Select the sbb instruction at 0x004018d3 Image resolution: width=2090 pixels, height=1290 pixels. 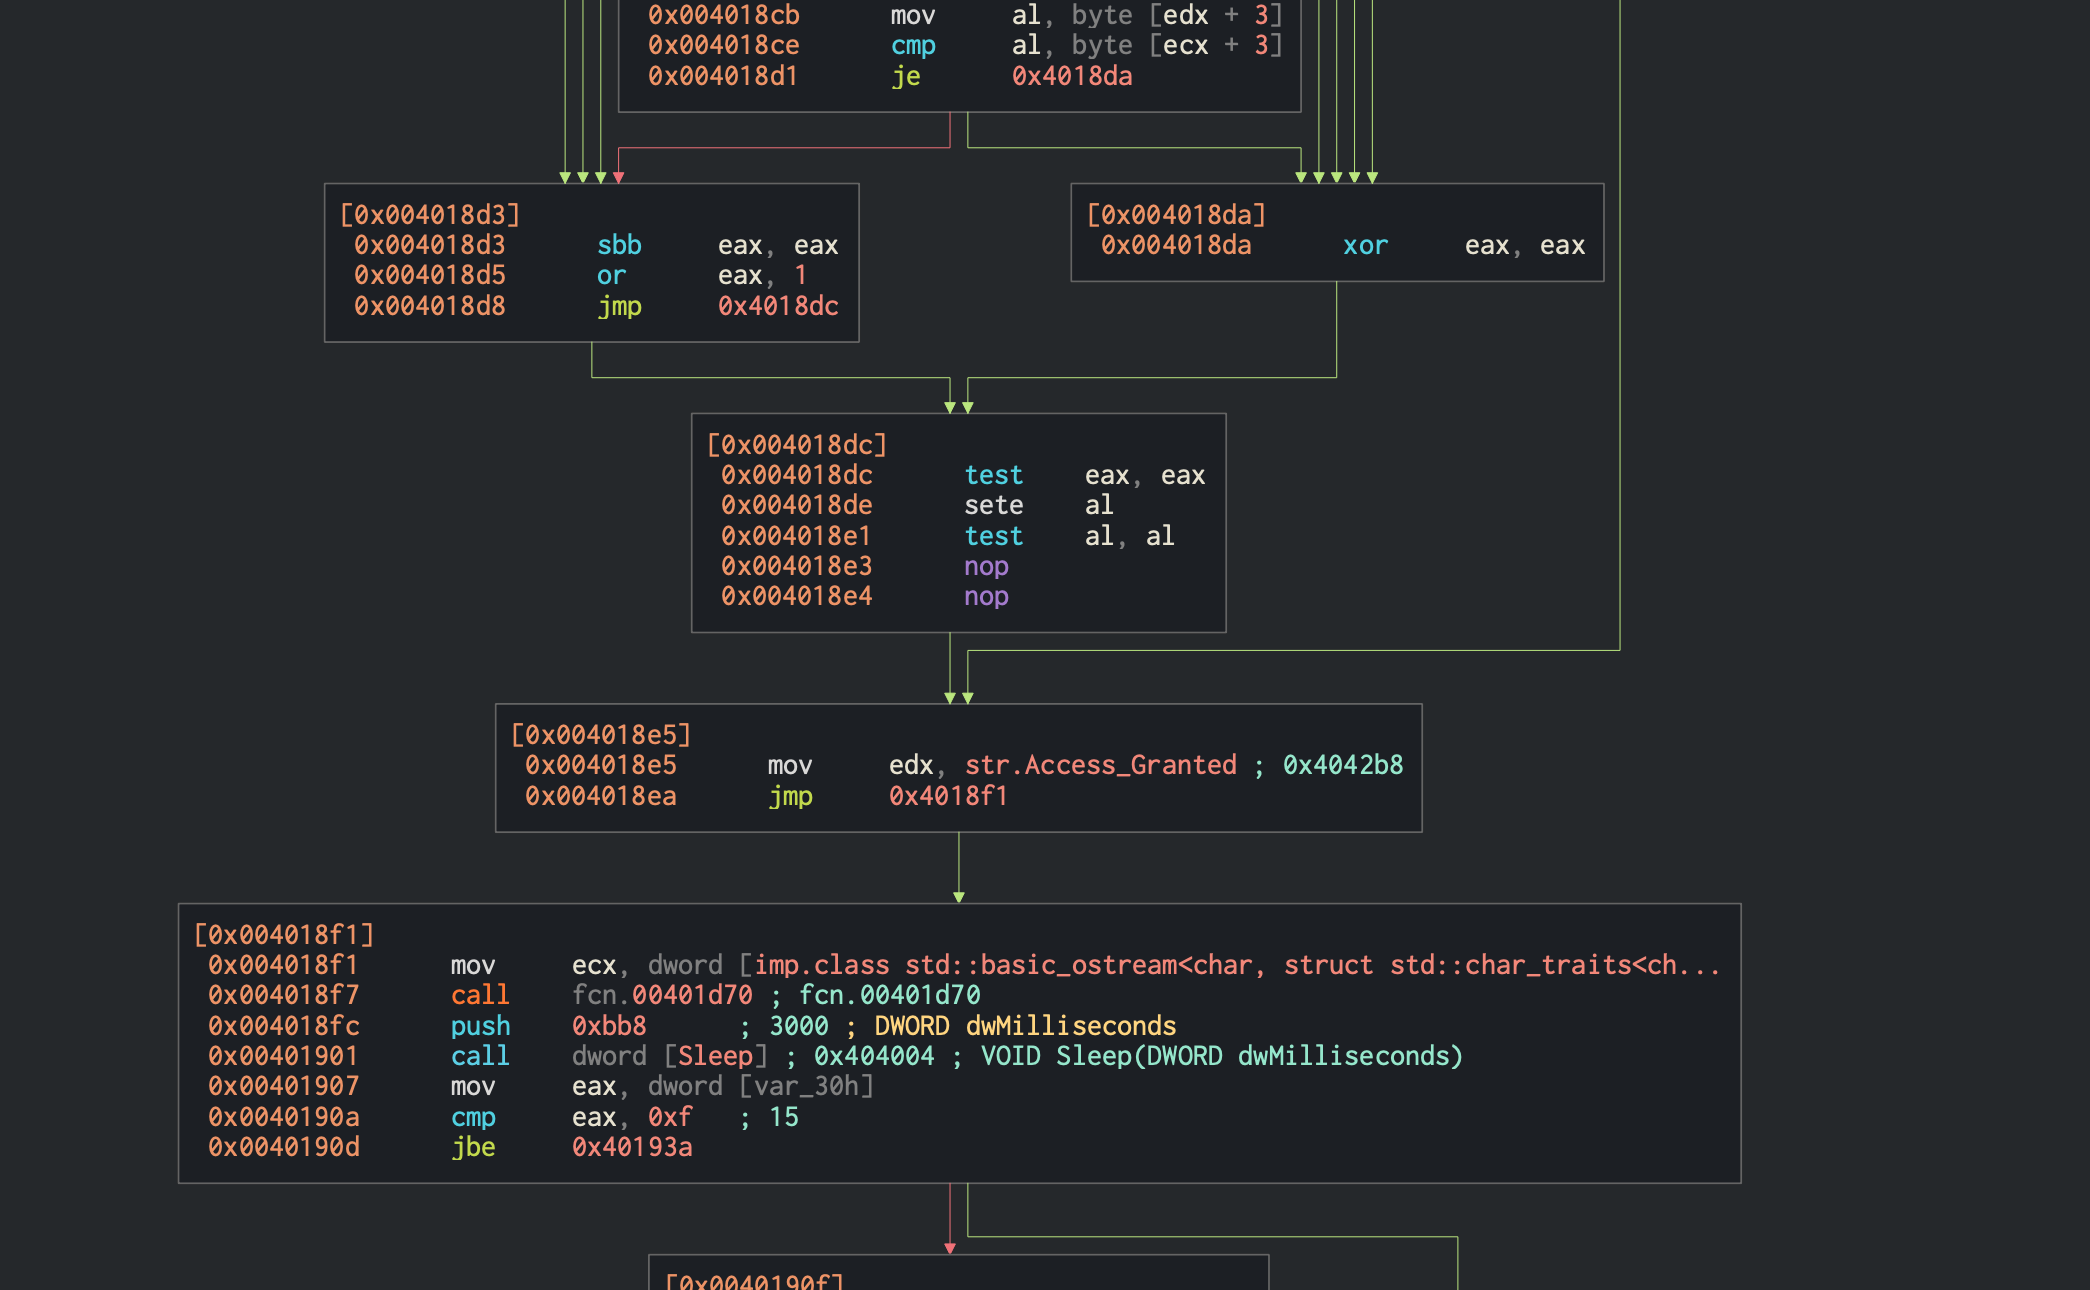pyautogui.click(x=596, y=245)
